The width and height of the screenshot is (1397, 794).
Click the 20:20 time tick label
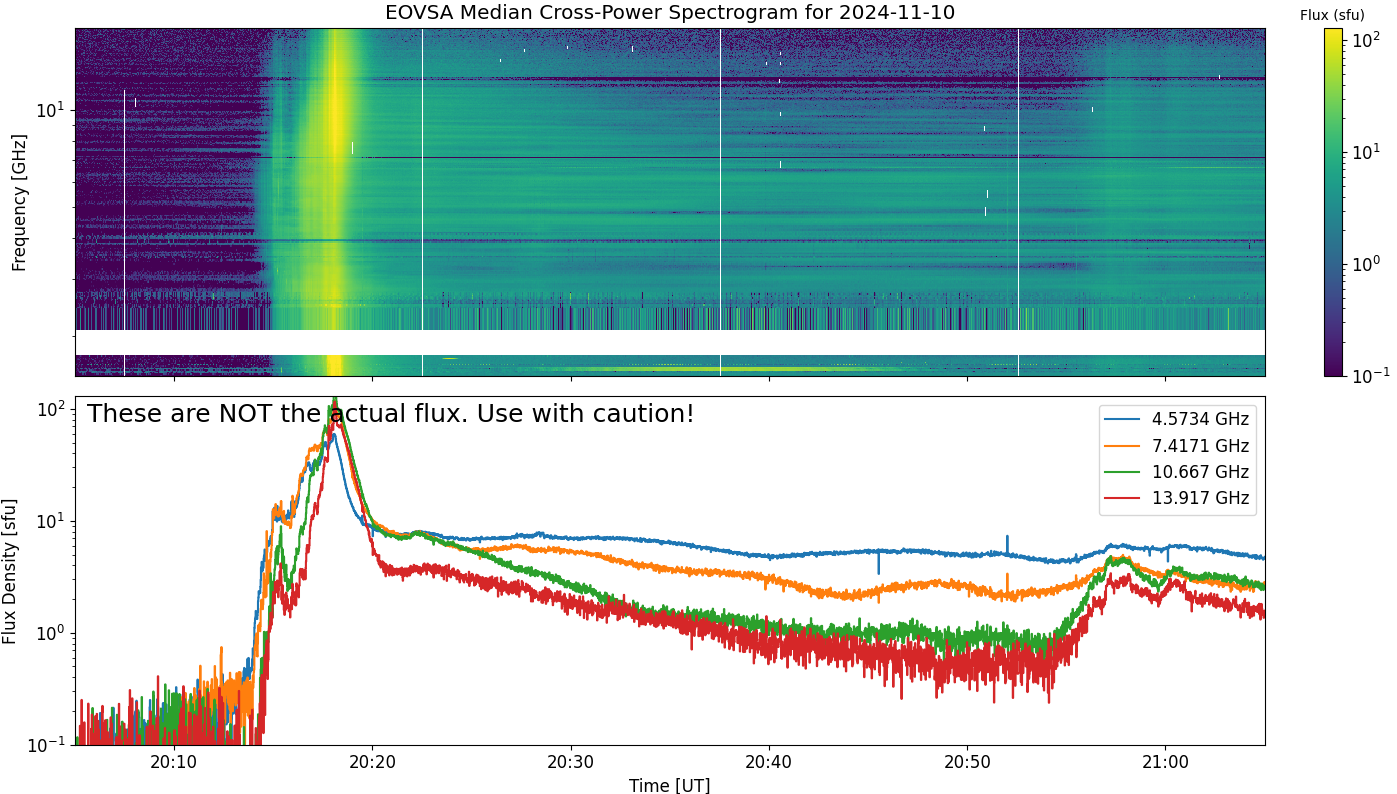372,762
